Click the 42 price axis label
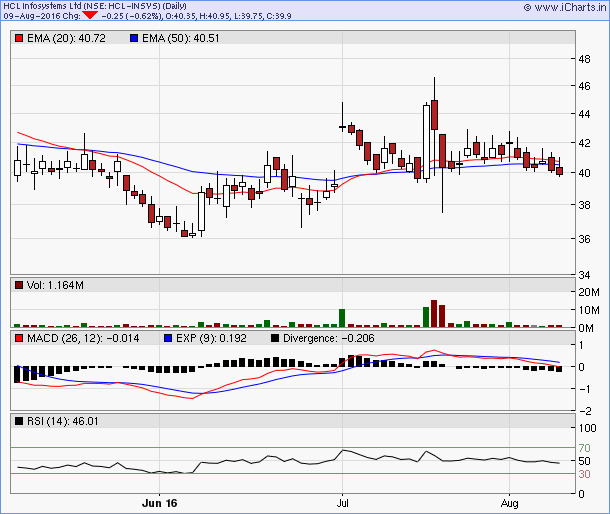This screenshot has width=610, height=514. click(584, 143)
